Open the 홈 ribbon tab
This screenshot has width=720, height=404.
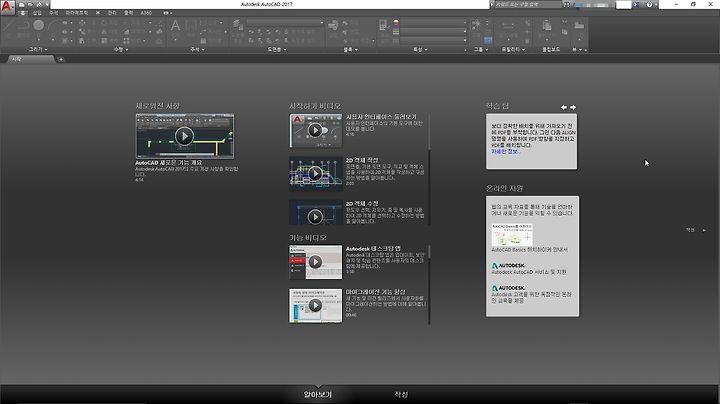(x=22, y=13)
